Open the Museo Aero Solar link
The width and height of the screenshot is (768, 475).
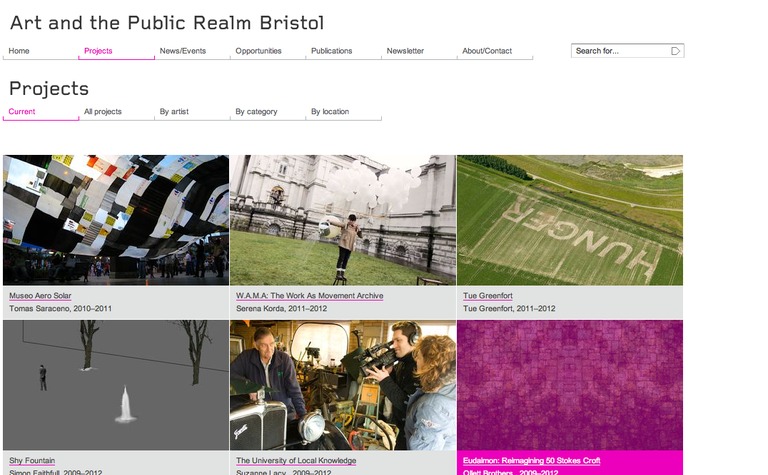click(x=40, y=296)
